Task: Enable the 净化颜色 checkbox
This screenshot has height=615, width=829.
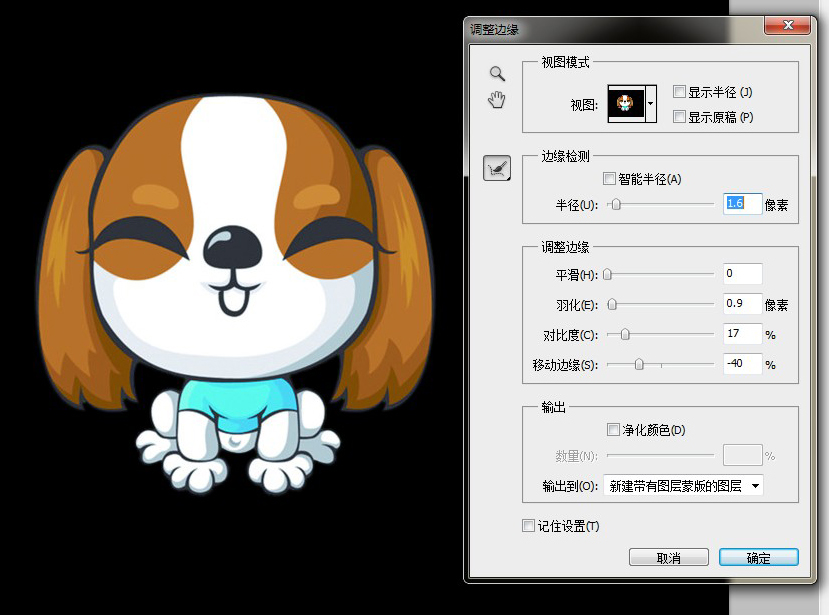Action: (x=614, y=430)
